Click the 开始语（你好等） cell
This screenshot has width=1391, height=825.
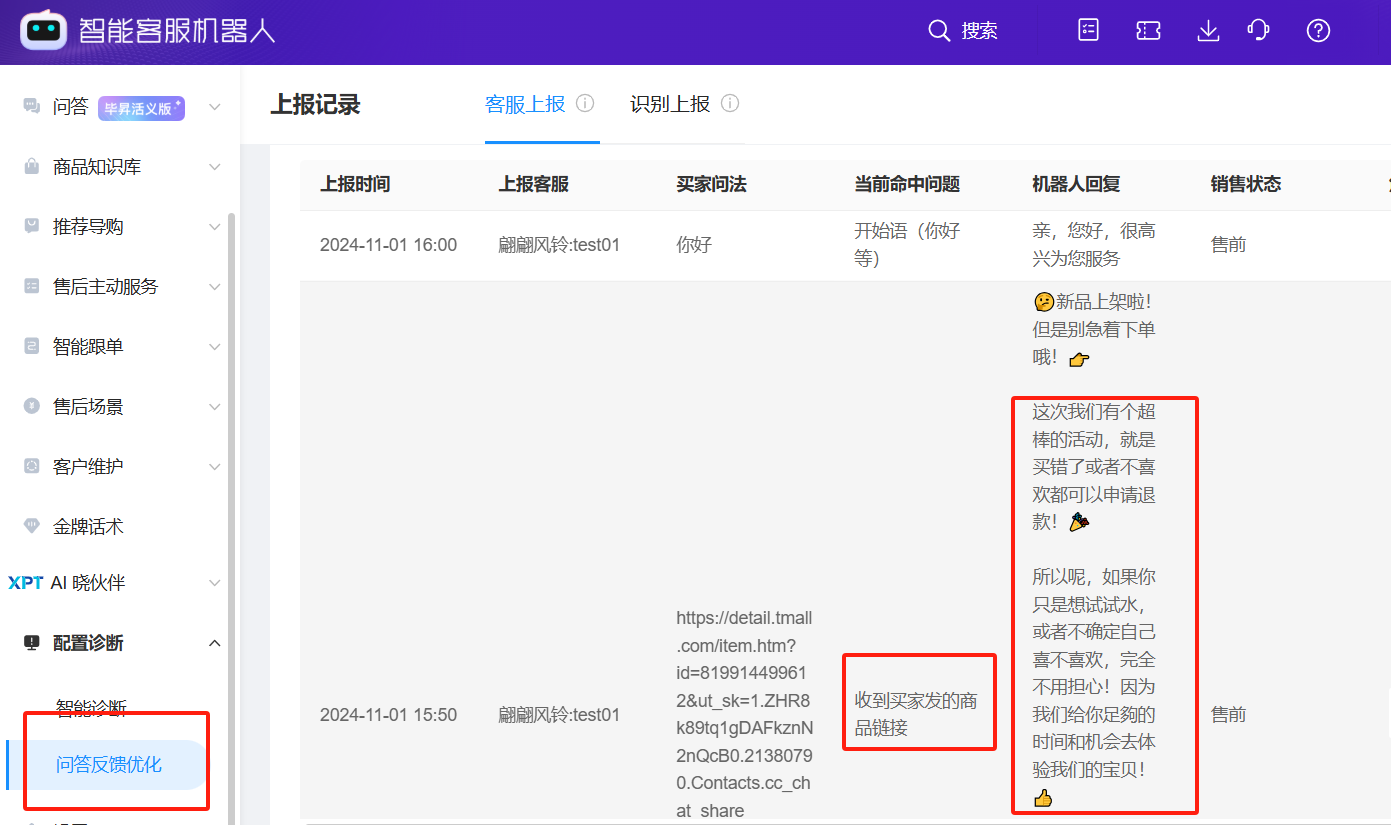click(907, 245)
